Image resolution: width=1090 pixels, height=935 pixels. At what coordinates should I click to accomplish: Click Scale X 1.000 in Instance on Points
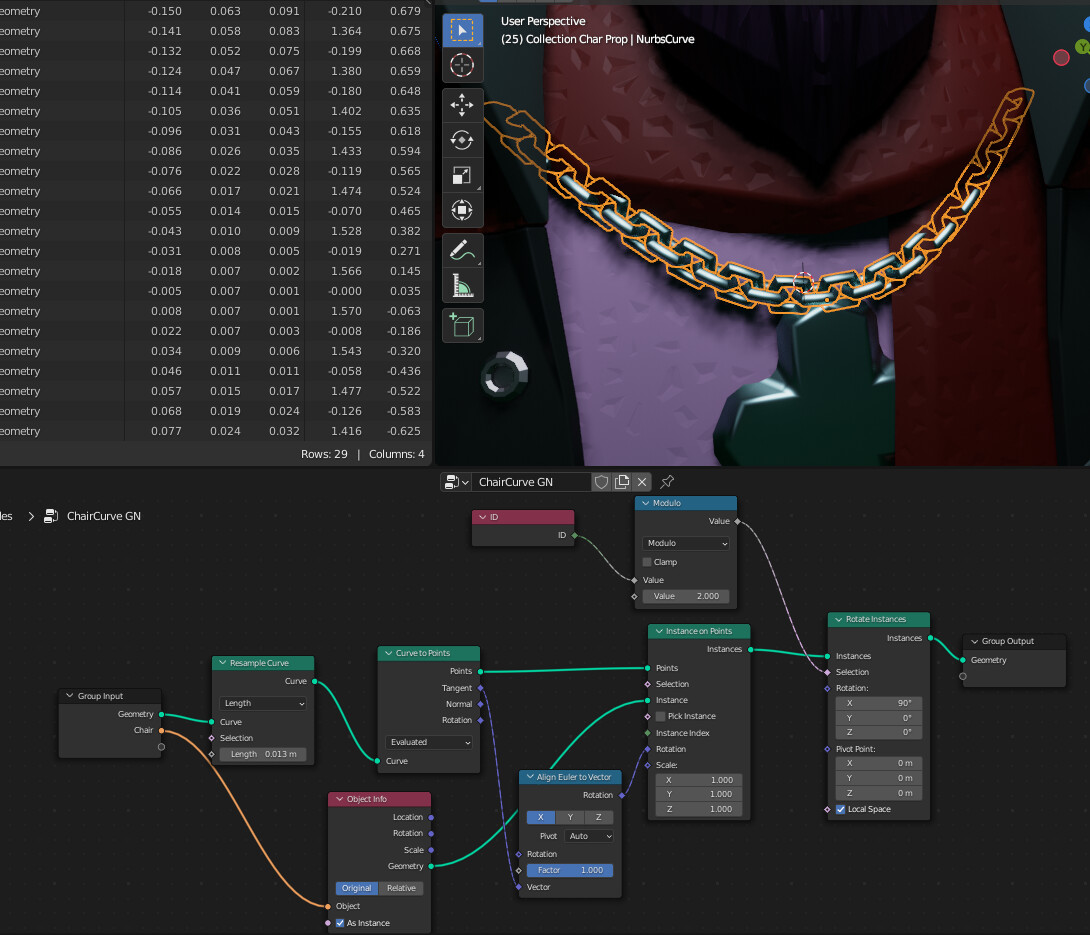coord(699,780)
